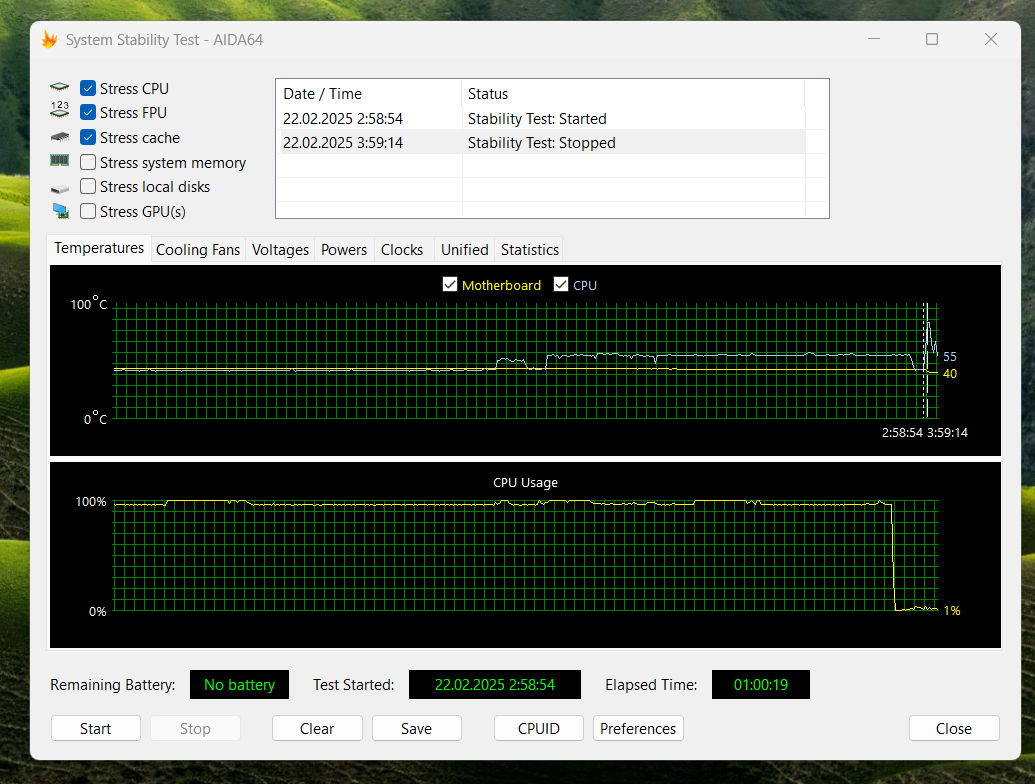This screenshot has height=784, width=1035.
Task: Click the Date / Time column header
Action: [x=370, y=94]
